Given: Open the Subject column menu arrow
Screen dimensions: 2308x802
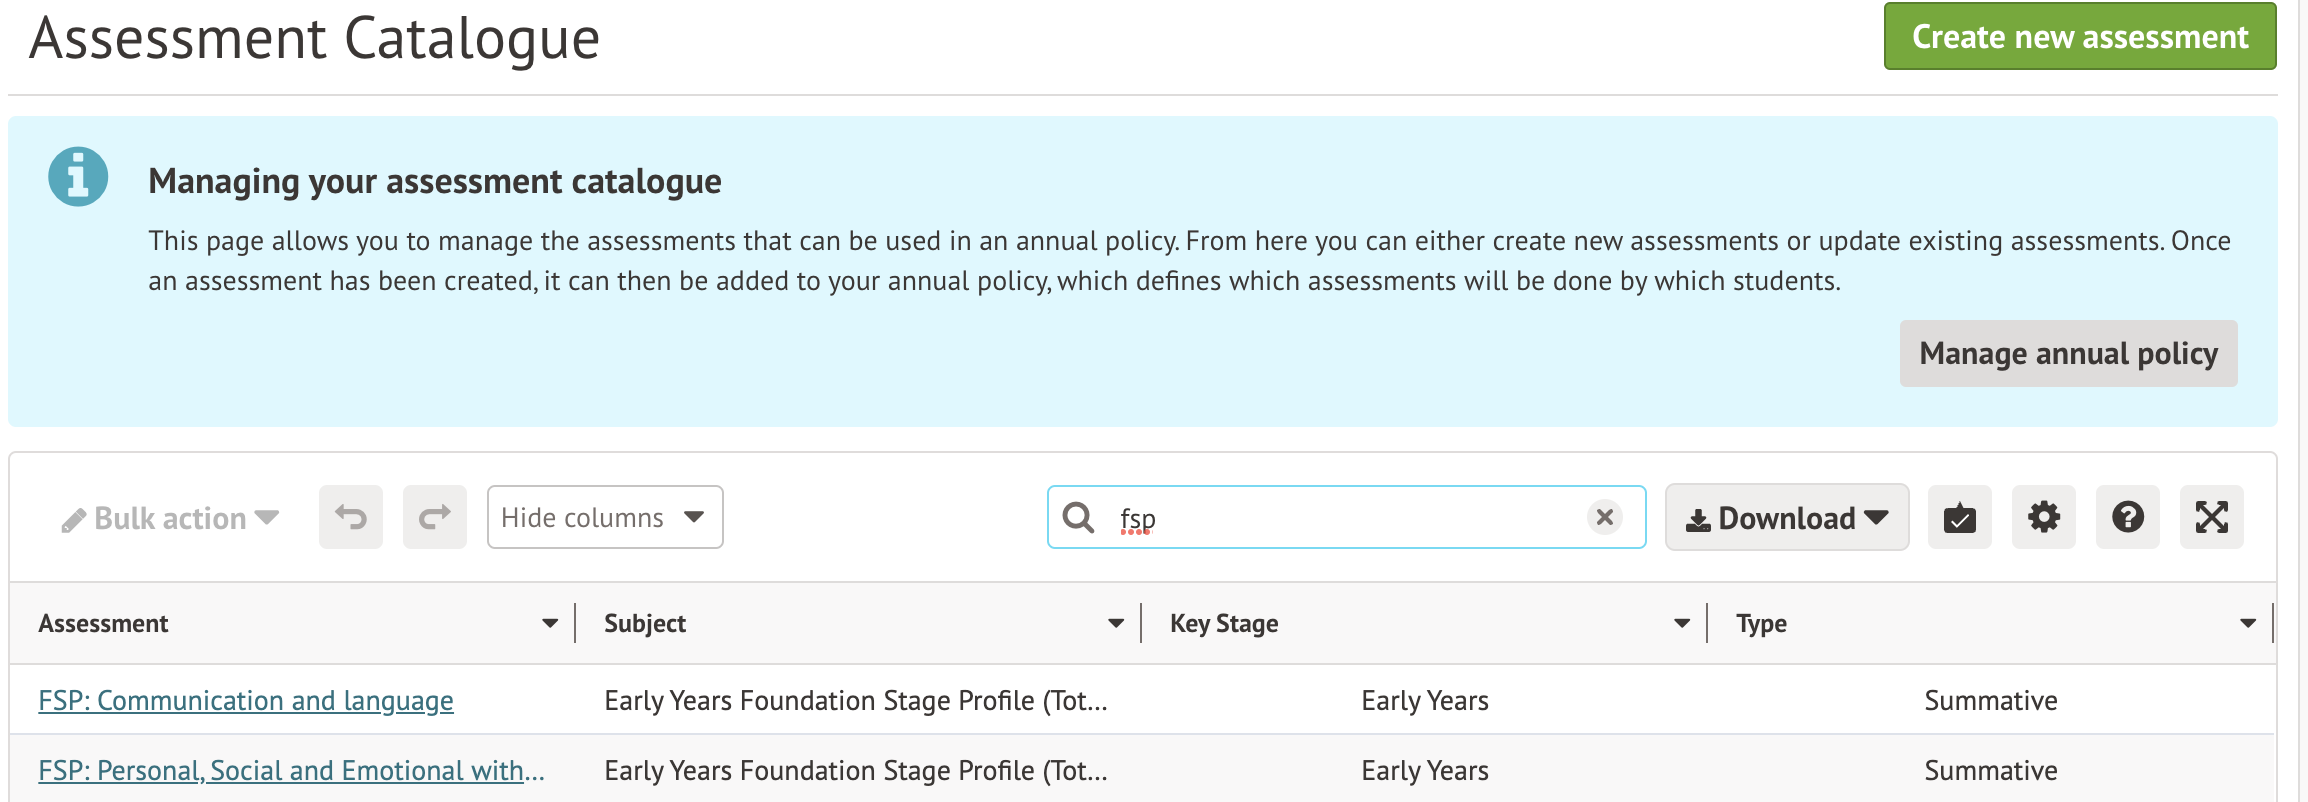Looking at the screenshot, I should pos(1116,623).
